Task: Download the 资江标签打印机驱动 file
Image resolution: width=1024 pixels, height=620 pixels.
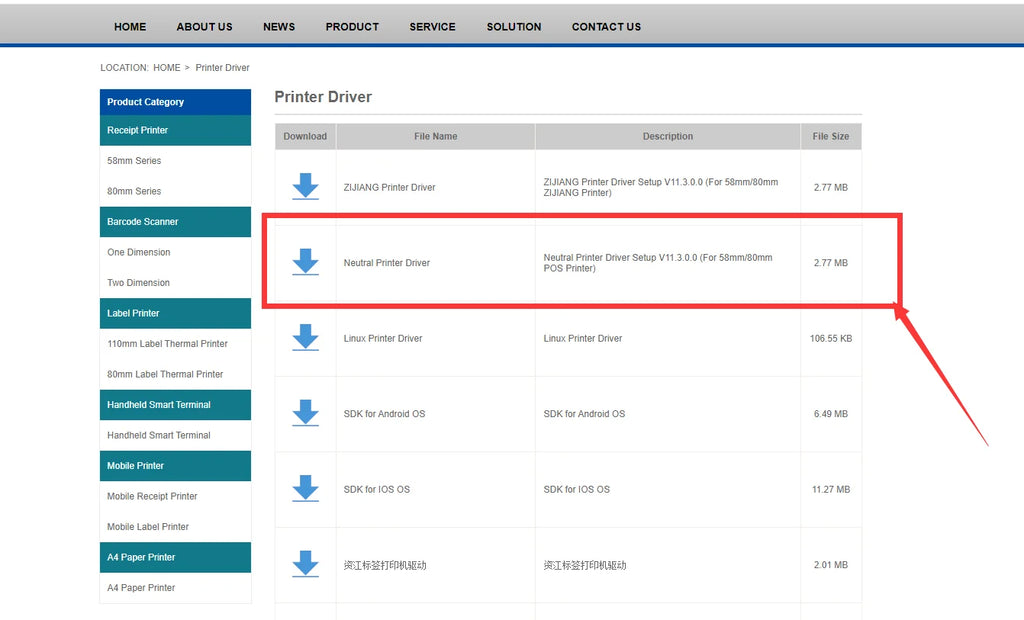Action: pos(305,564)
